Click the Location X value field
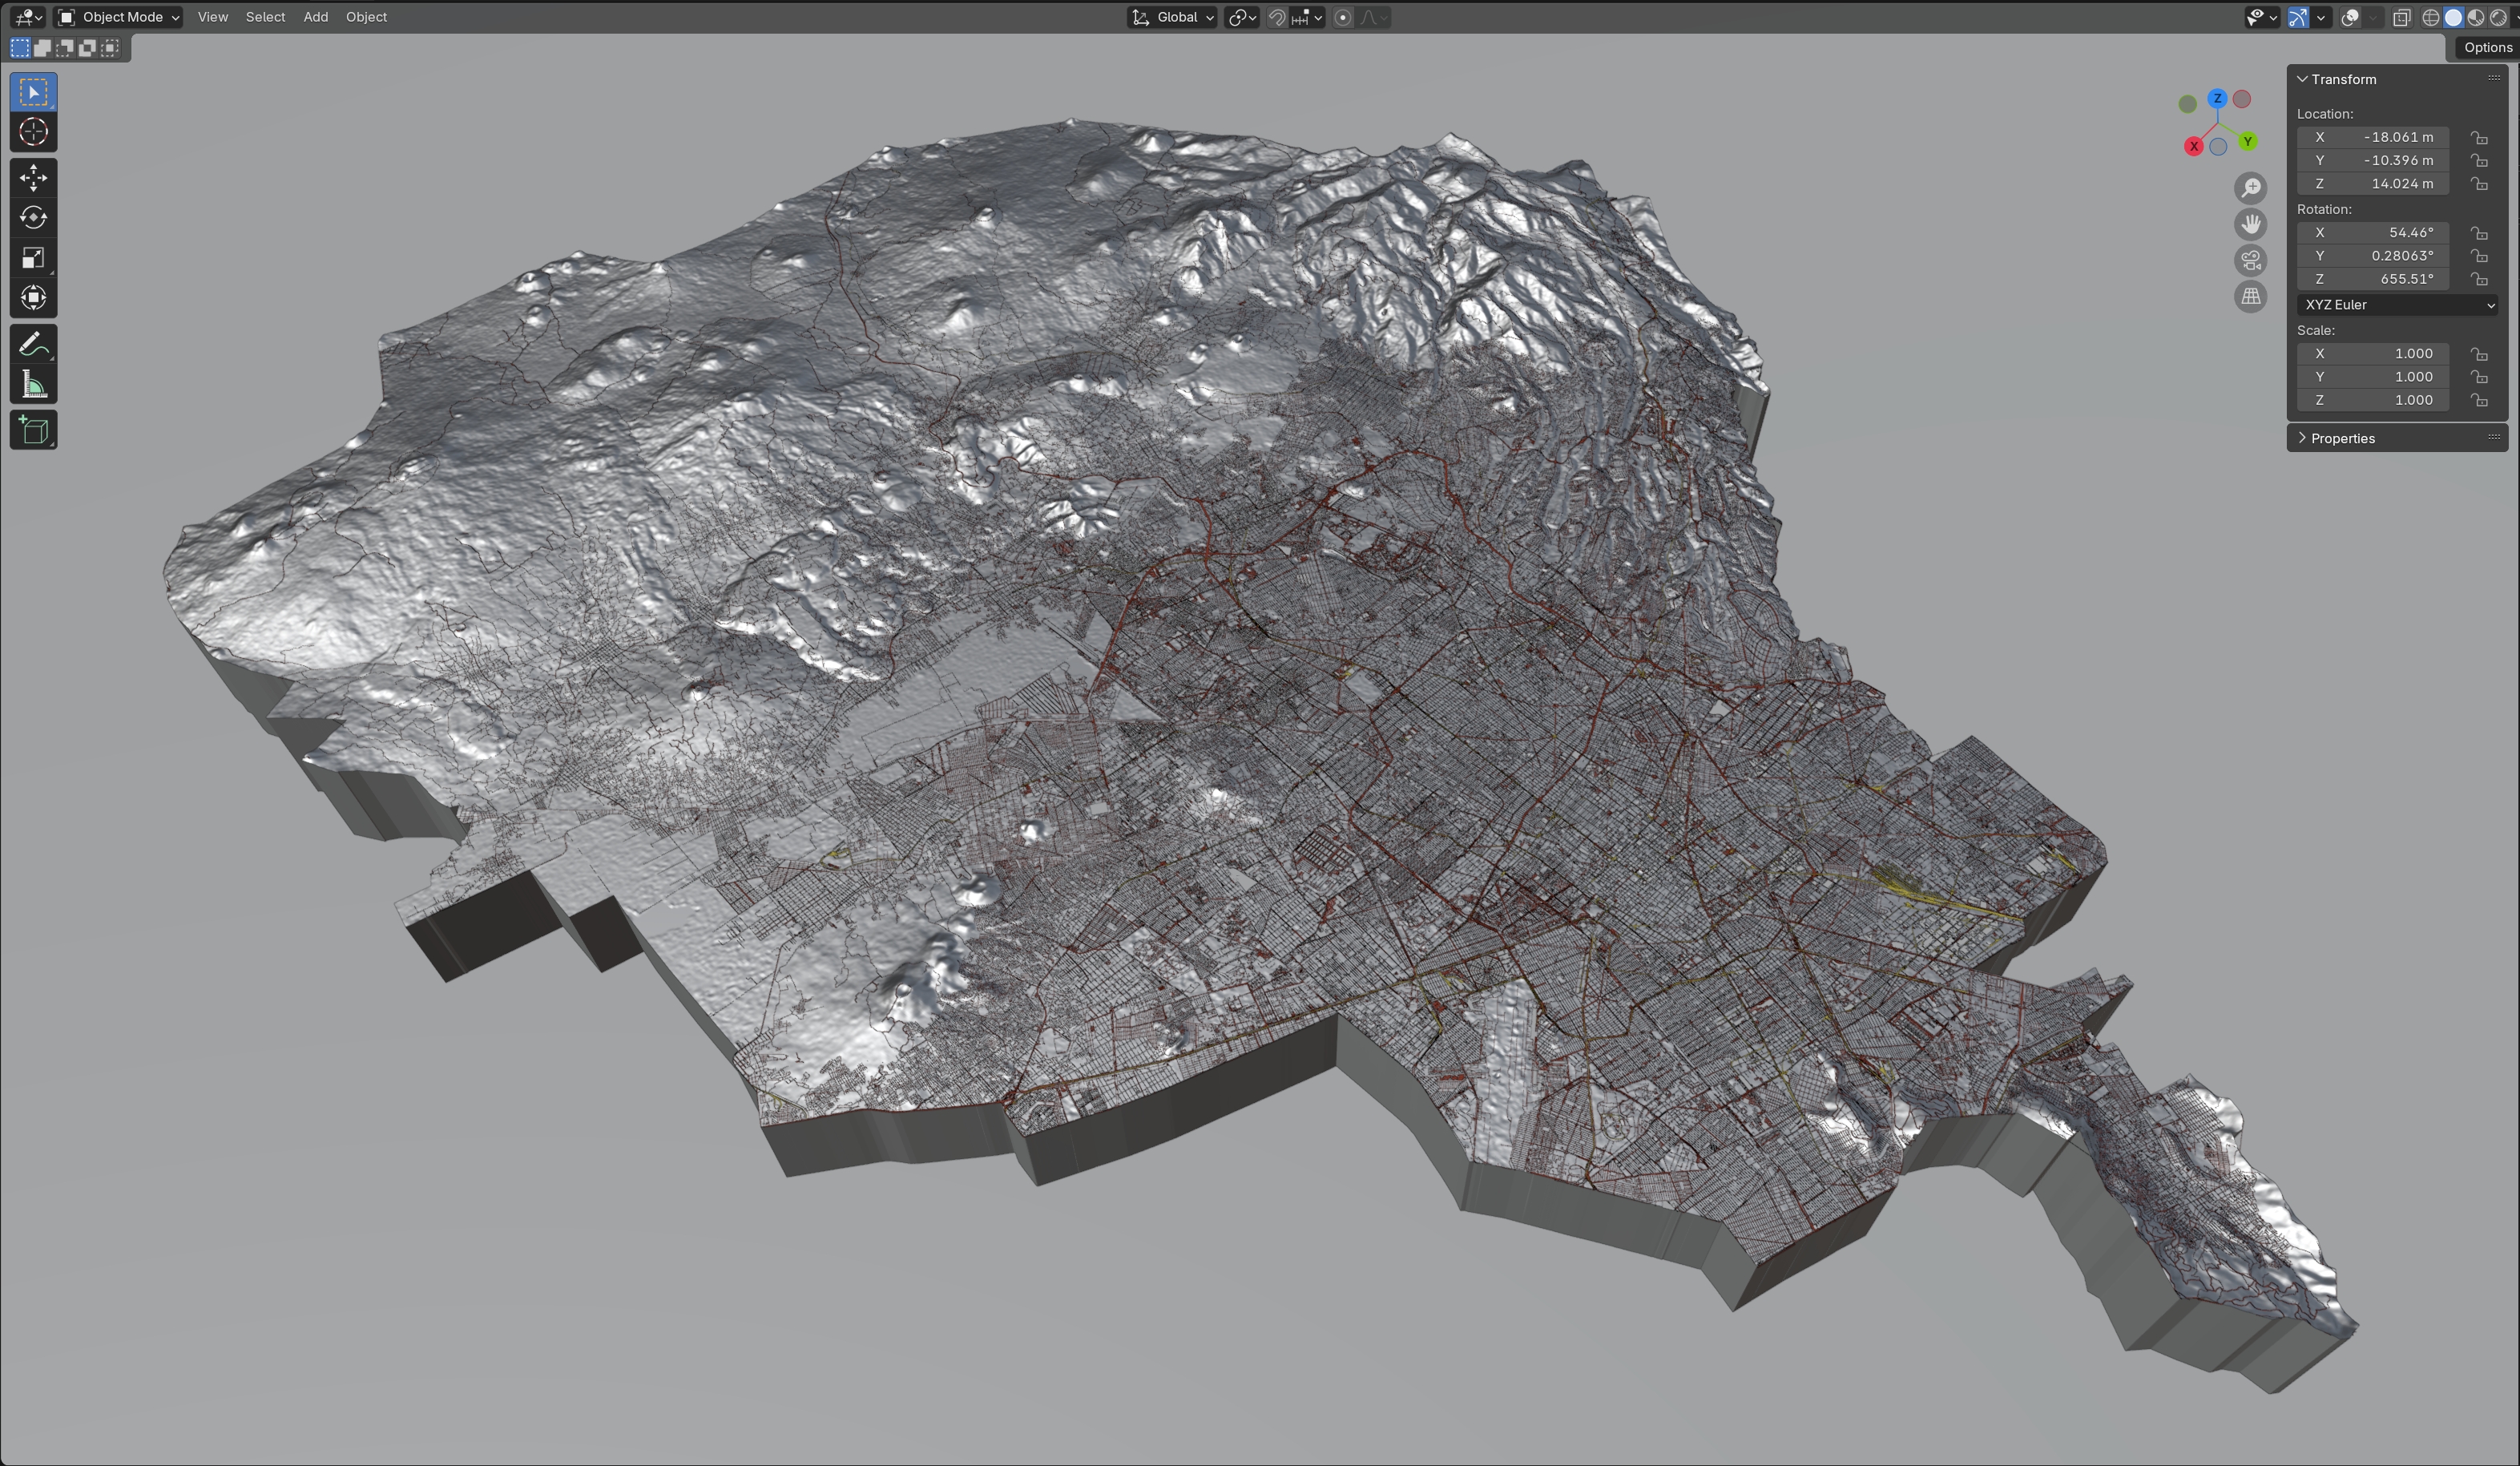The height and width of the screenshot is (1466, 2520). click(2372, 137)
